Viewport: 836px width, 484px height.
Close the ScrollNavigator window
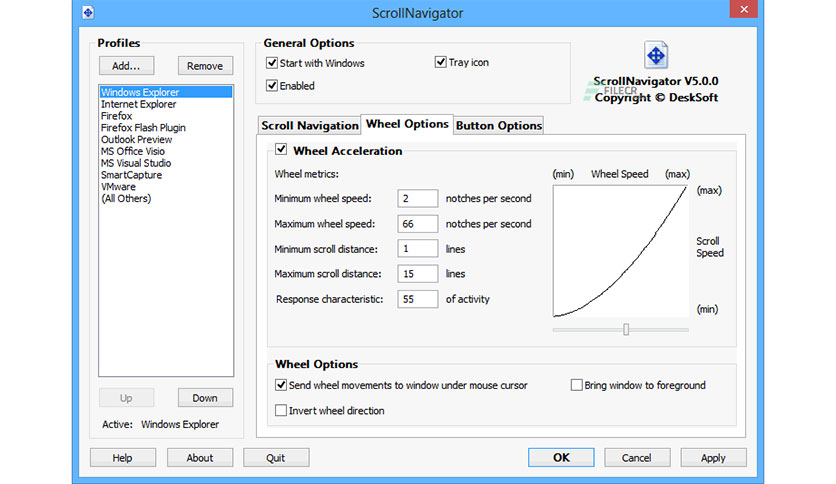(744, 9)
